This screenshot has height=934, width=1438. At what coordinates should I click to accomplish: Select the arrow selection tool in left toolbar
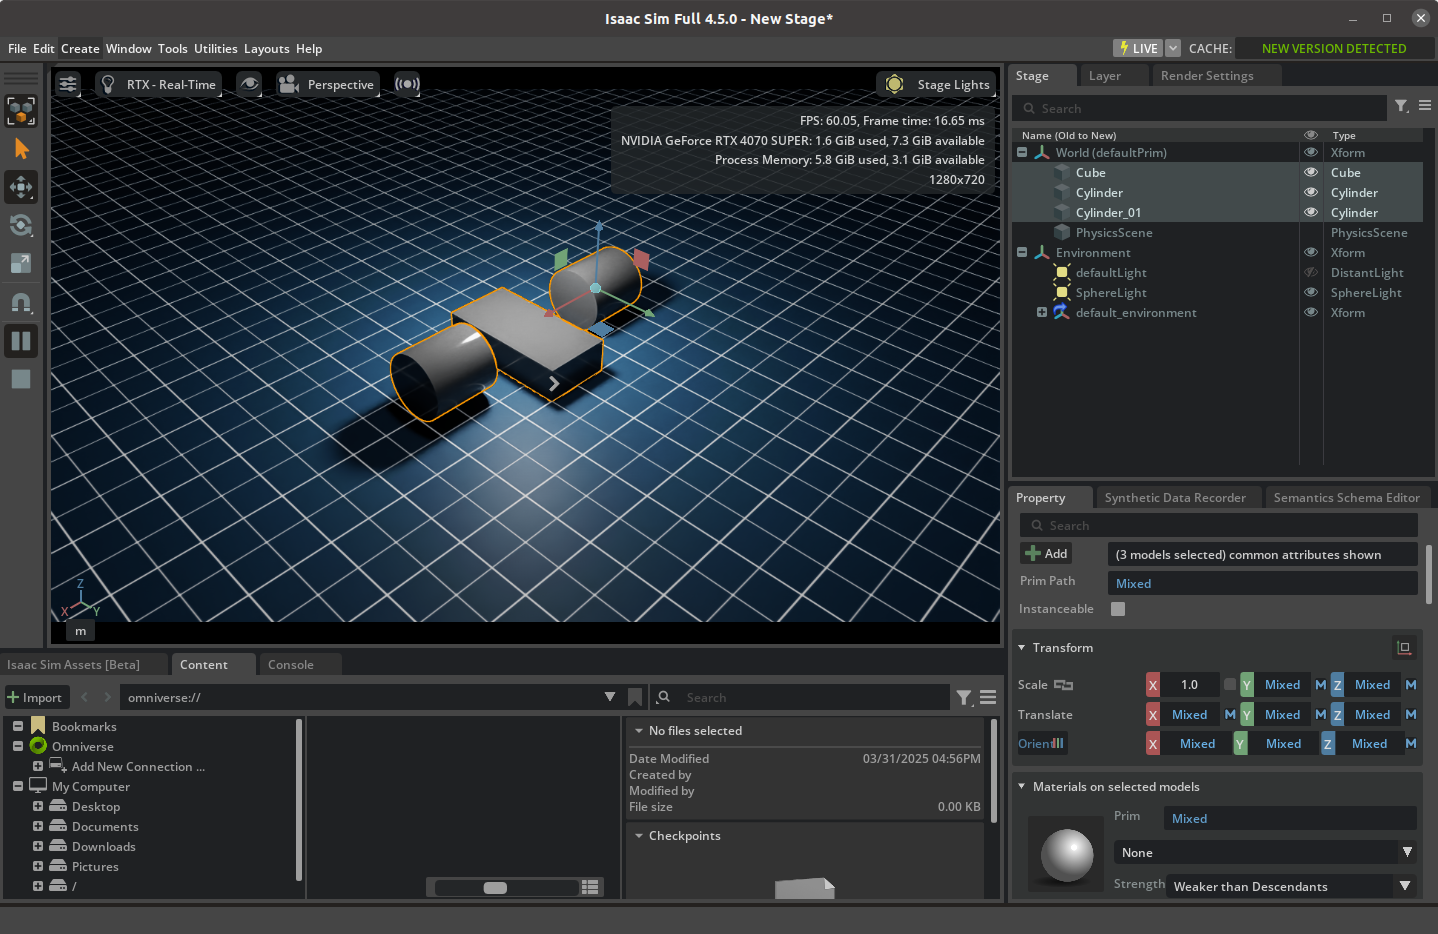(x=21, y=149)
